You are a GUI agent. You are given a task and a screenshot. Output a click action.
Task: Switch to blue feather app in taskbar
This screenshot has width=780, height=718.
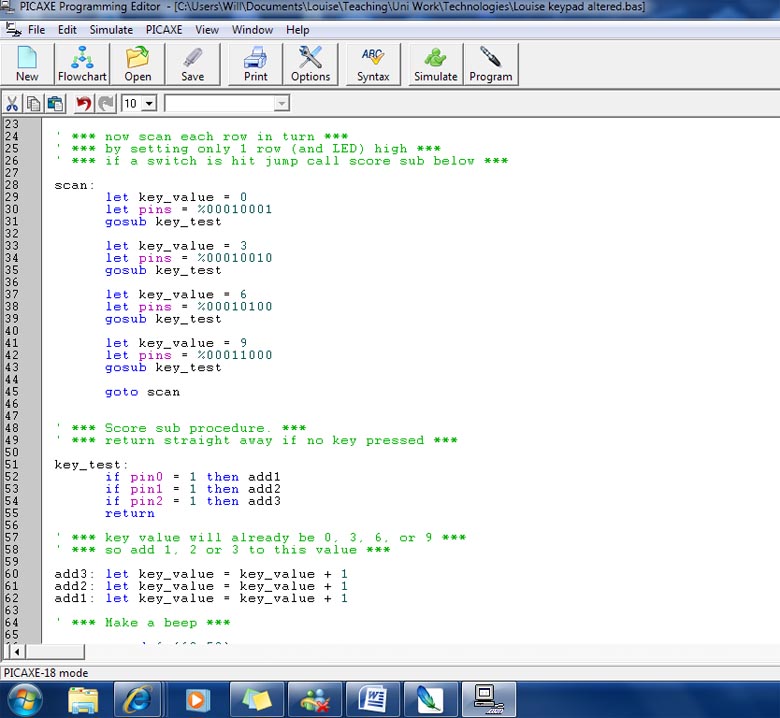[431, 700]
